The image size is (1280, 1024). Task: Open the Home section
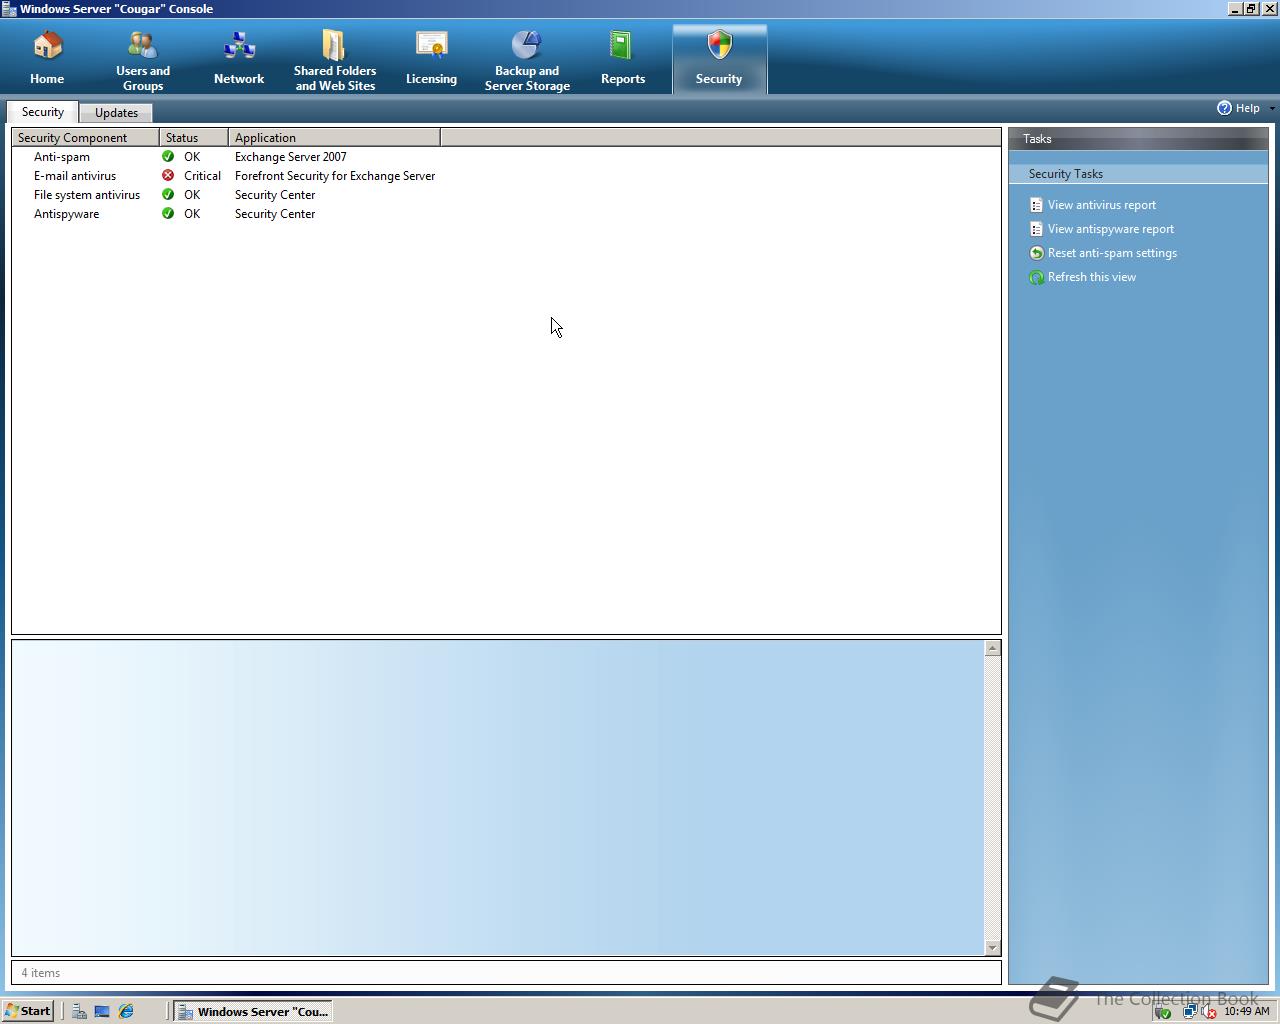[47, 60]
